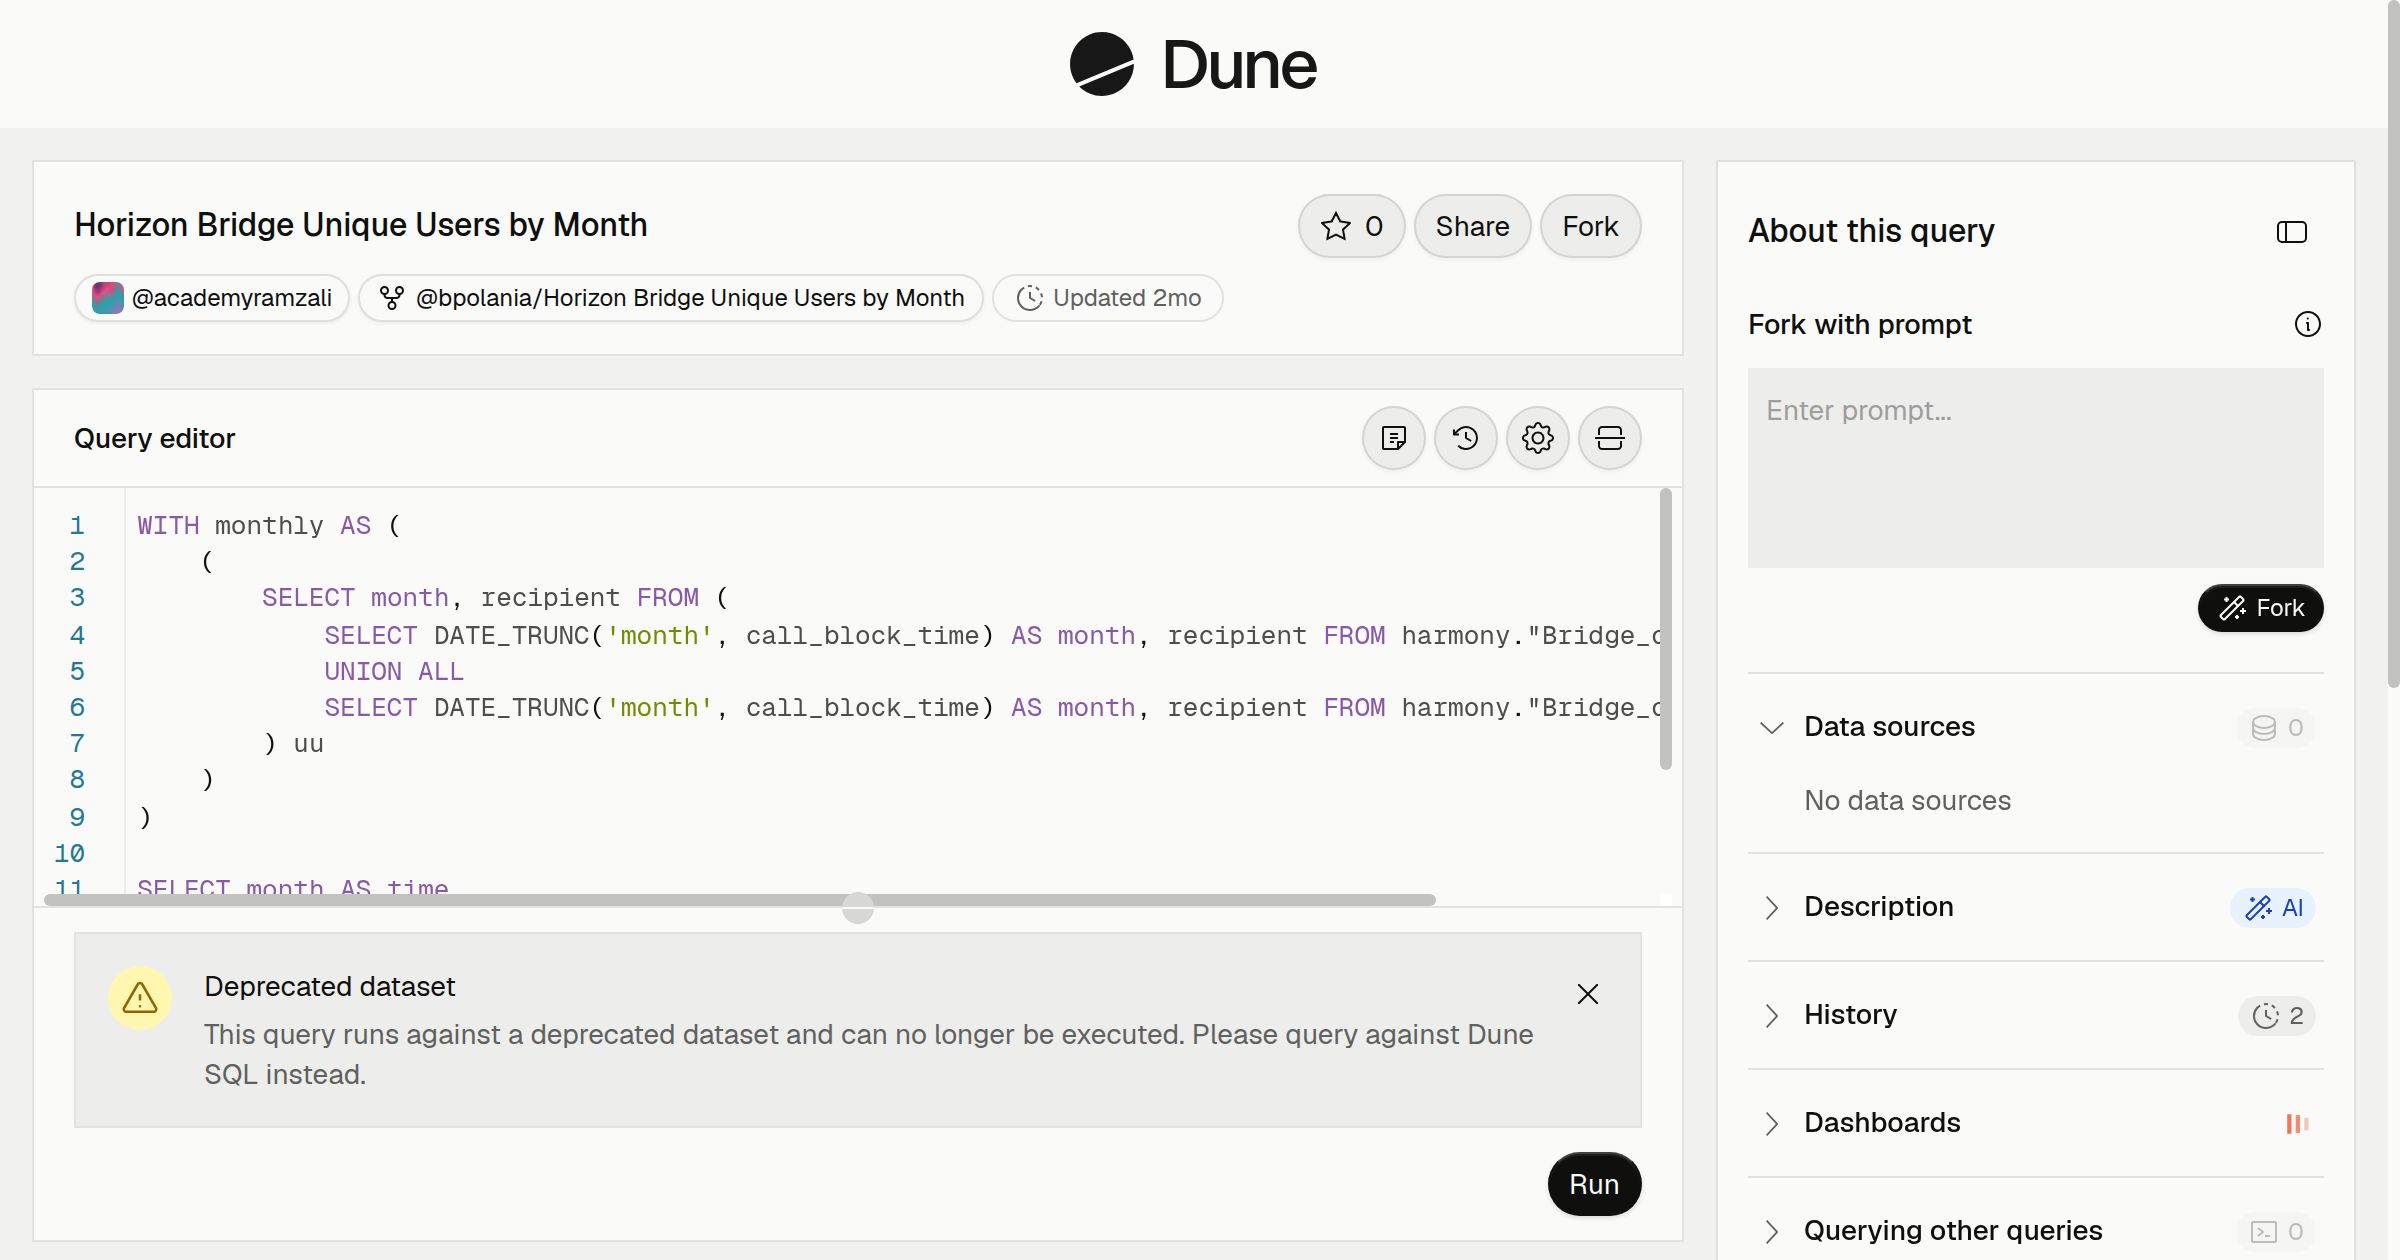Click the yellow warning triangle icon
Image resolution: width=2400 pixels, height=1260 pixels.
pos(140,998)
